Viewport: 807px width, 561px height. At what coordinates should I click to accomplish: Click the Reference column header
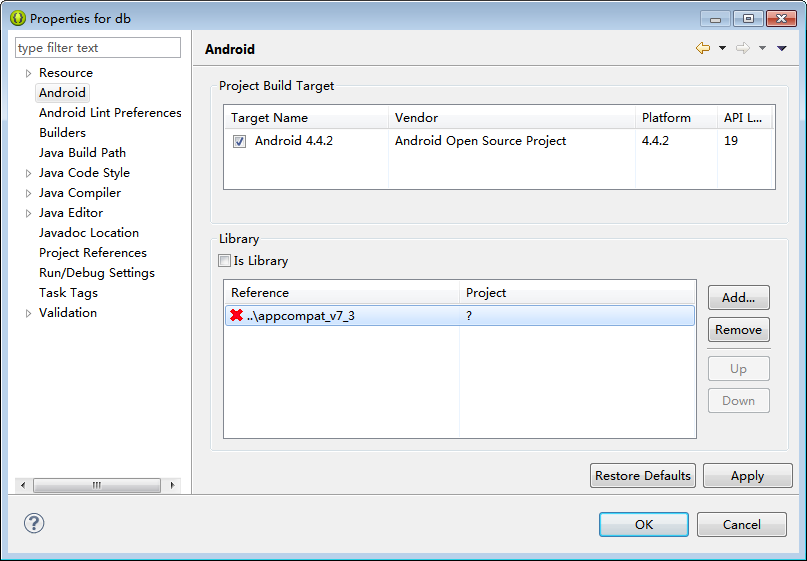[342, 293]
